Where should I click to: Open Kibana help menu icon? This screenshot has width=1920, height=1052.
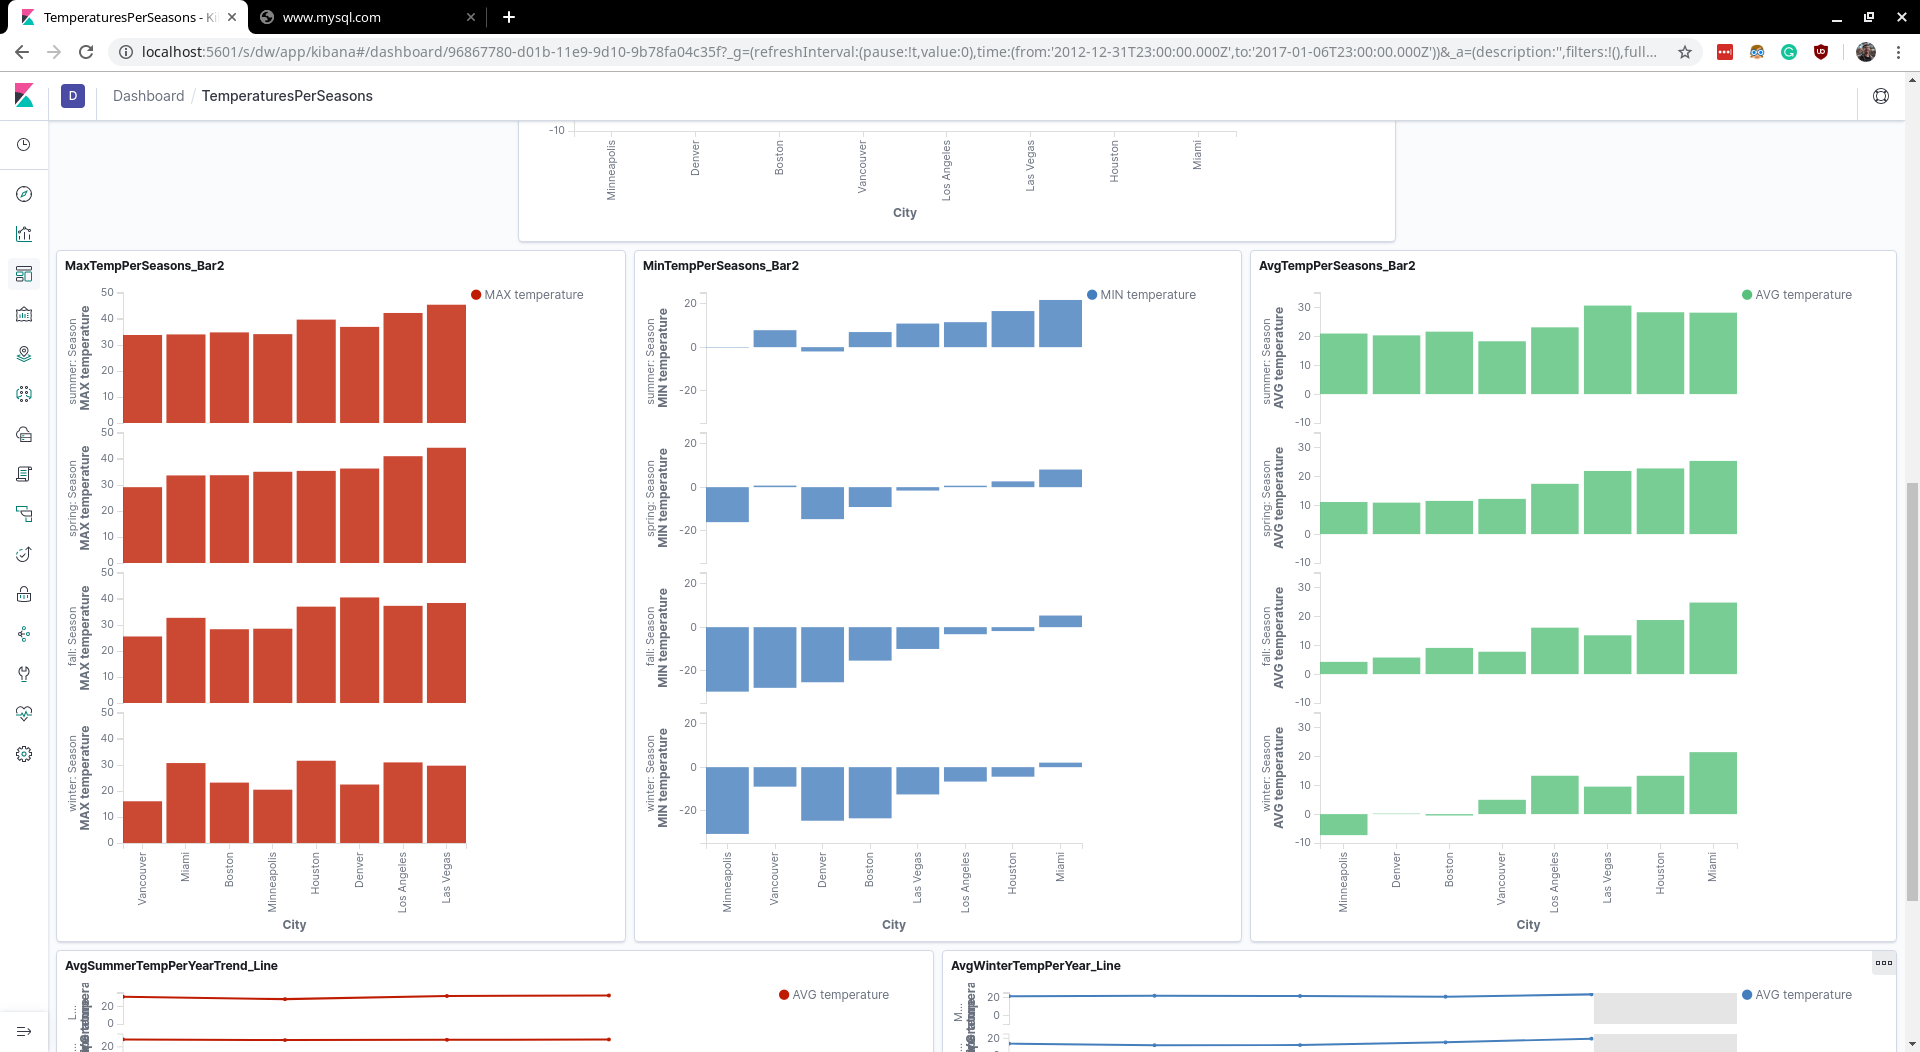coord(1881,96)
